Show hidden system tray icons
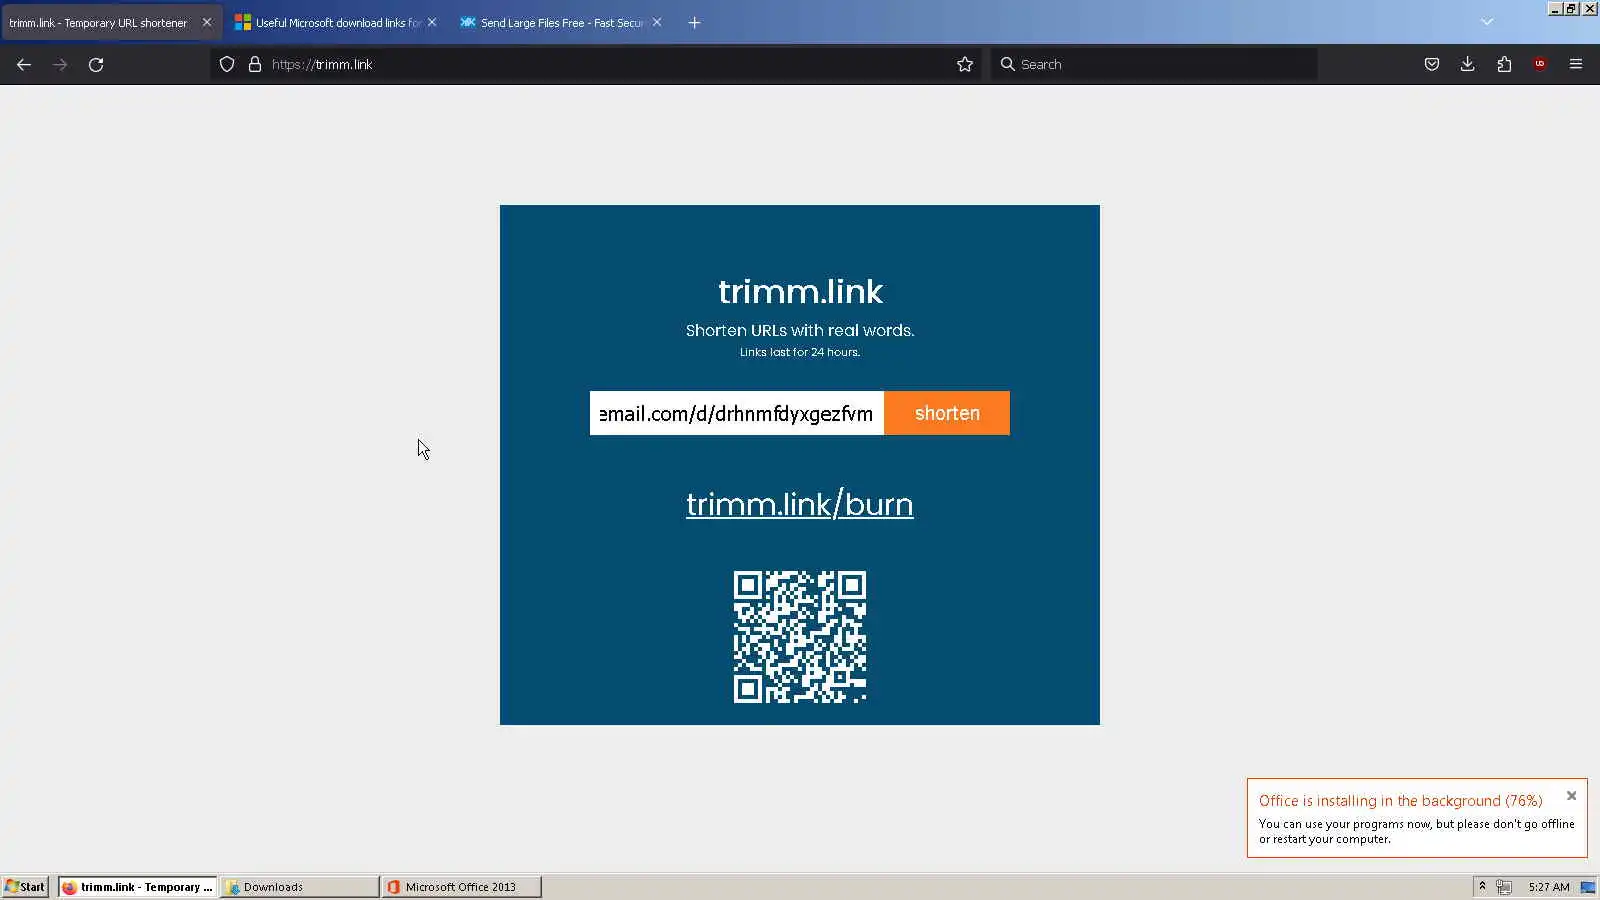This screenshot has width=1600, height=900. tap(1482, 886)
